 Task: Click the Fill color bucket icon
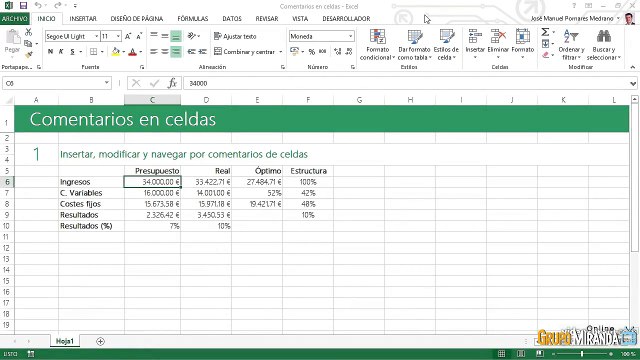tap(116, 52)
